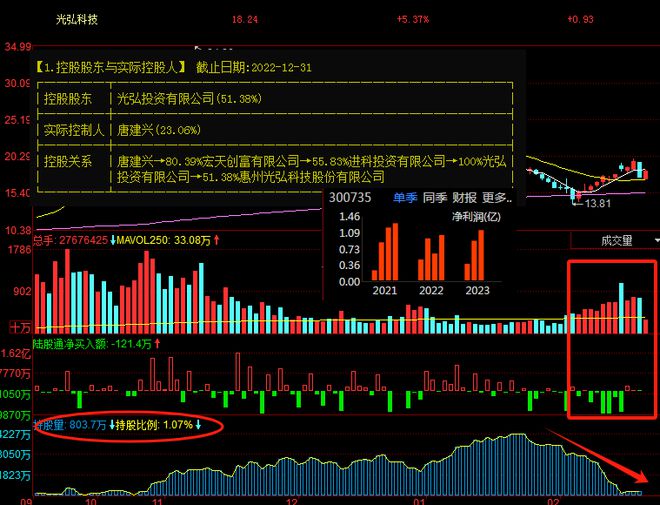Click the red up arrow after 陆股通净买入额
This screenshot has height=505, width=660.
(x=157, y=344)
